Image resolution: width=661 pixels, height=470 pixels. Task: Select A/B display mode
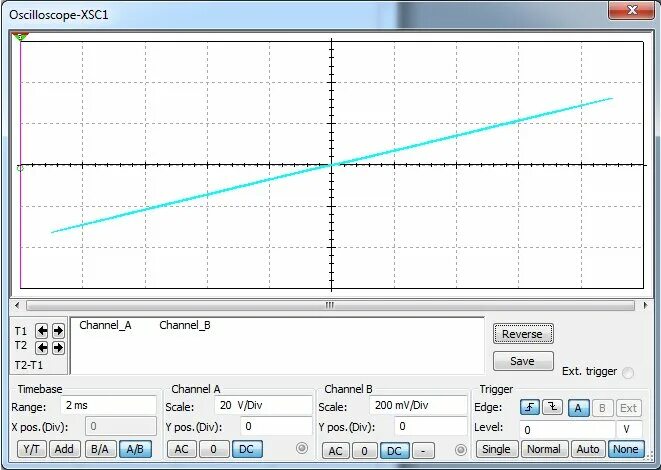(135, 449)
